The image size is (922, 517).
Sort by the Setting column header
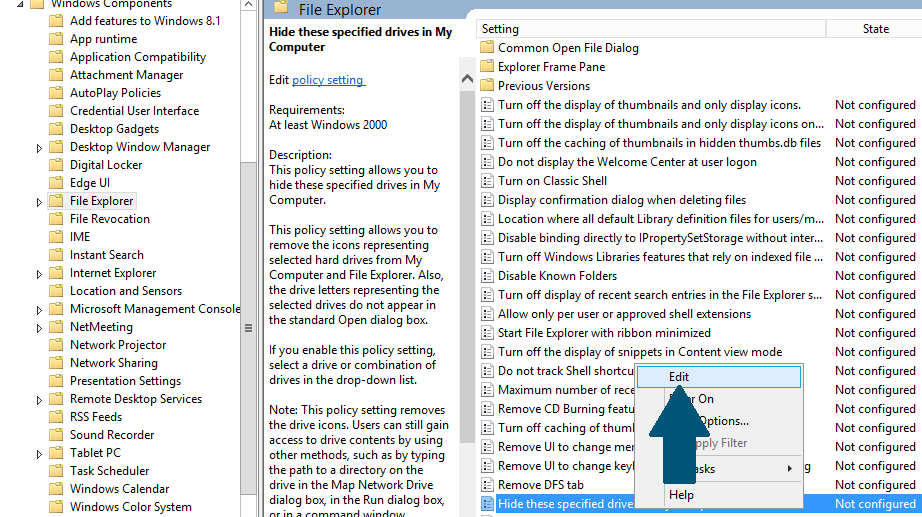click(x=650, y=29)
